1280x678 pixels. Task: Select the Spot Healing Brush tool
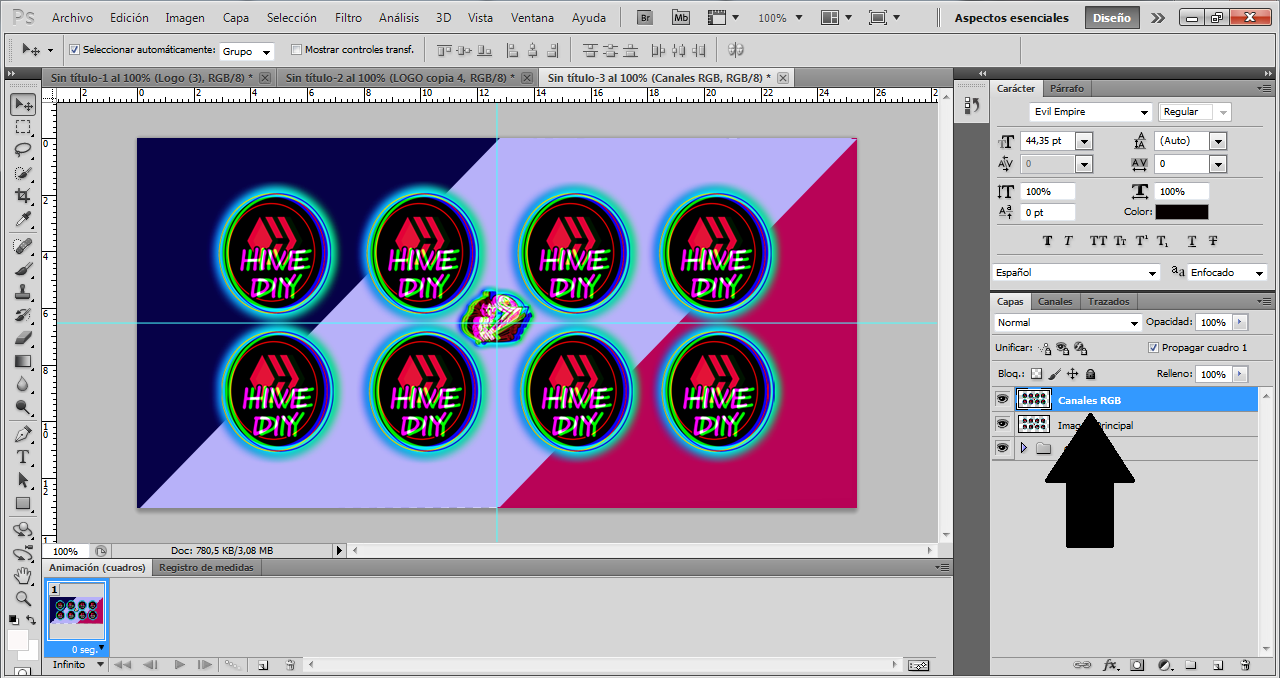[23, 246]
